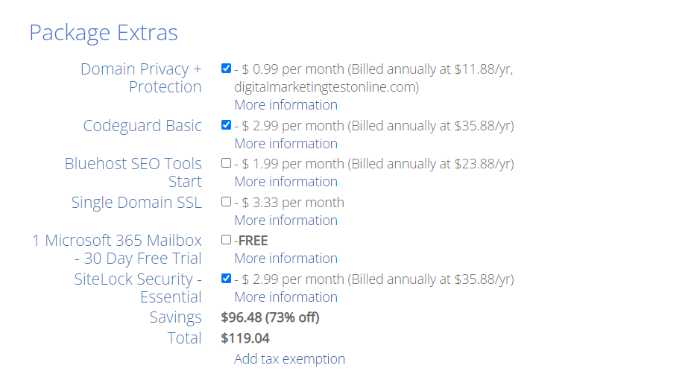Open More information for Microsoft 365 Mailbox
This screenshot has width=700, height=380.
coord(286,259)
